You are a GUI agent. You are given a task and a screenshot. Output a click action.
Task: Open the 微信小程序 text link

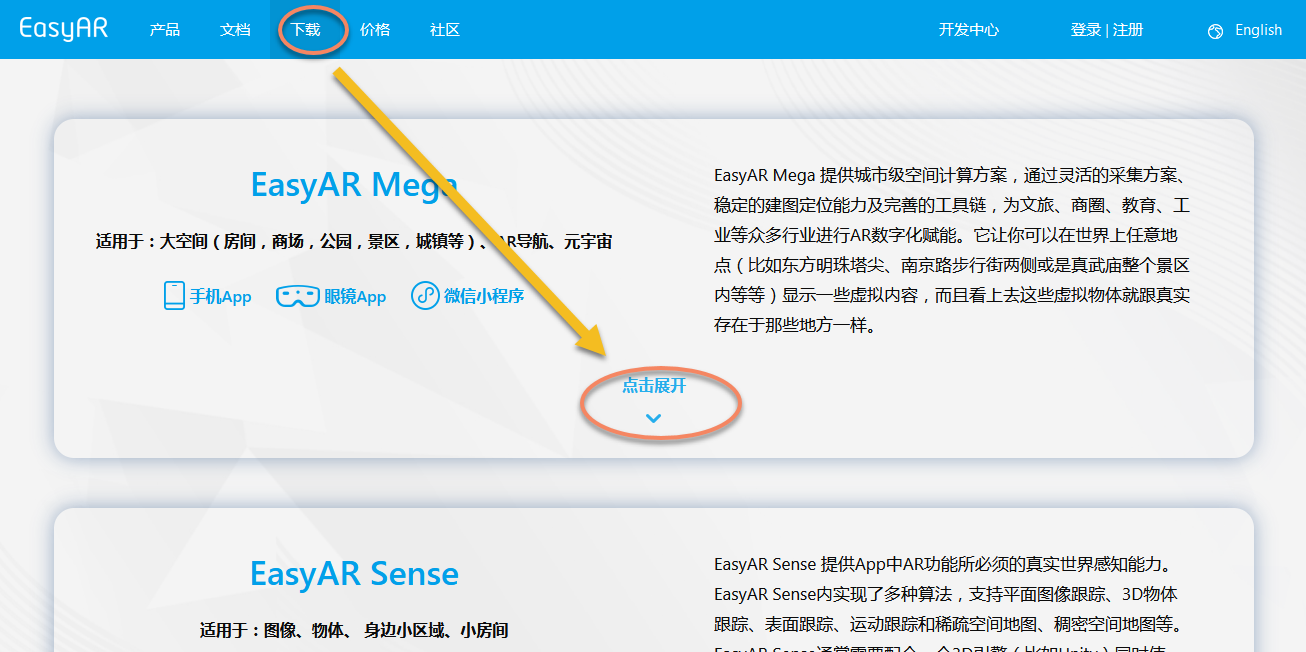pyautogui.click(x=484, y=297)
